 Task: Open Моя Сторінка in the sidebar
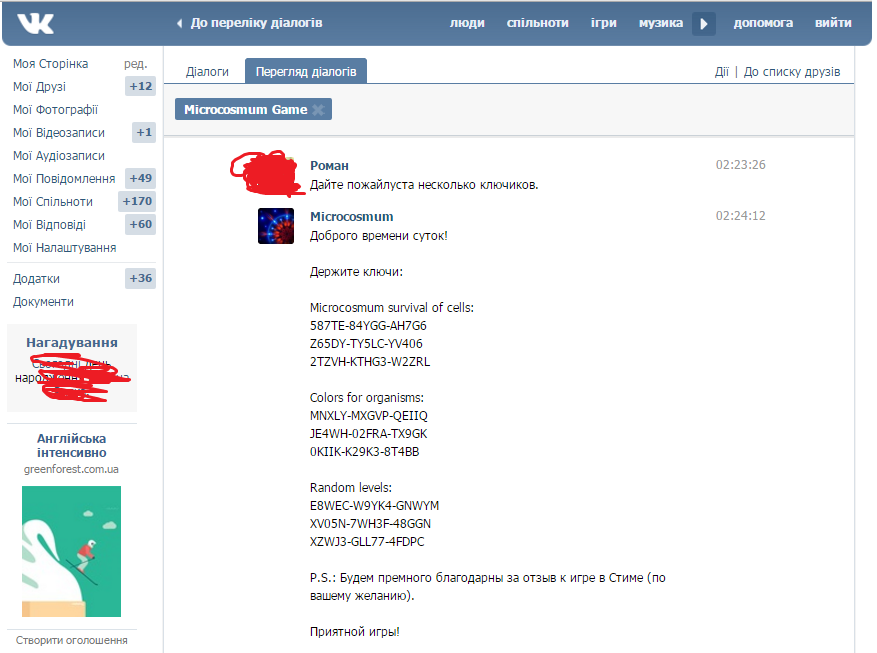point(50,64)
